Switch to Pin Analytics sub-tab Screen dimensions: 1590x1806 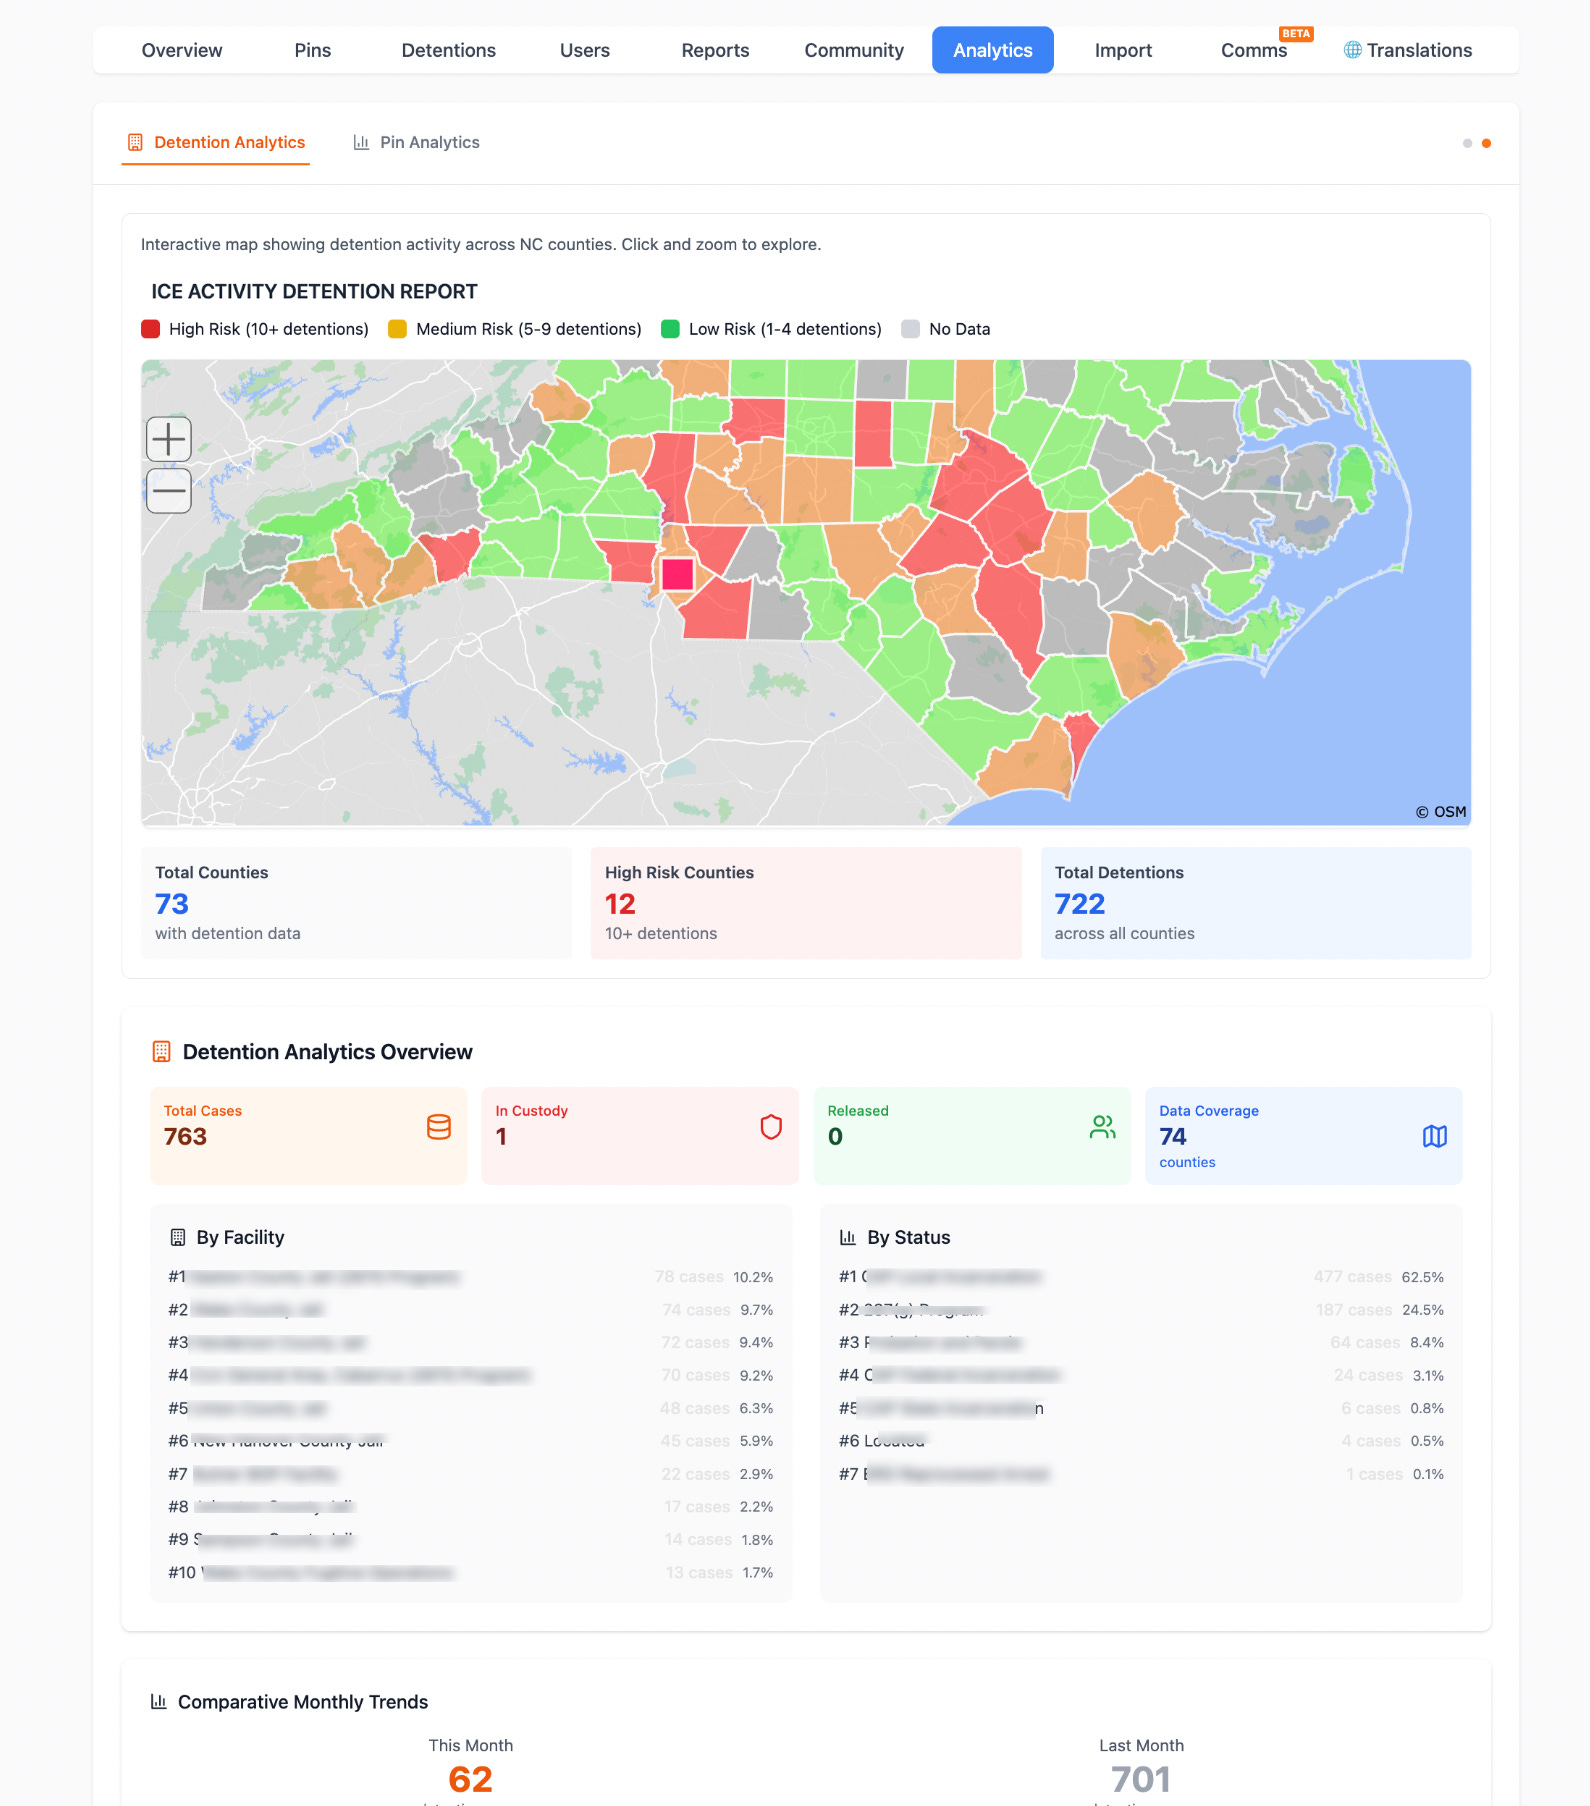[x=417, y=143]
